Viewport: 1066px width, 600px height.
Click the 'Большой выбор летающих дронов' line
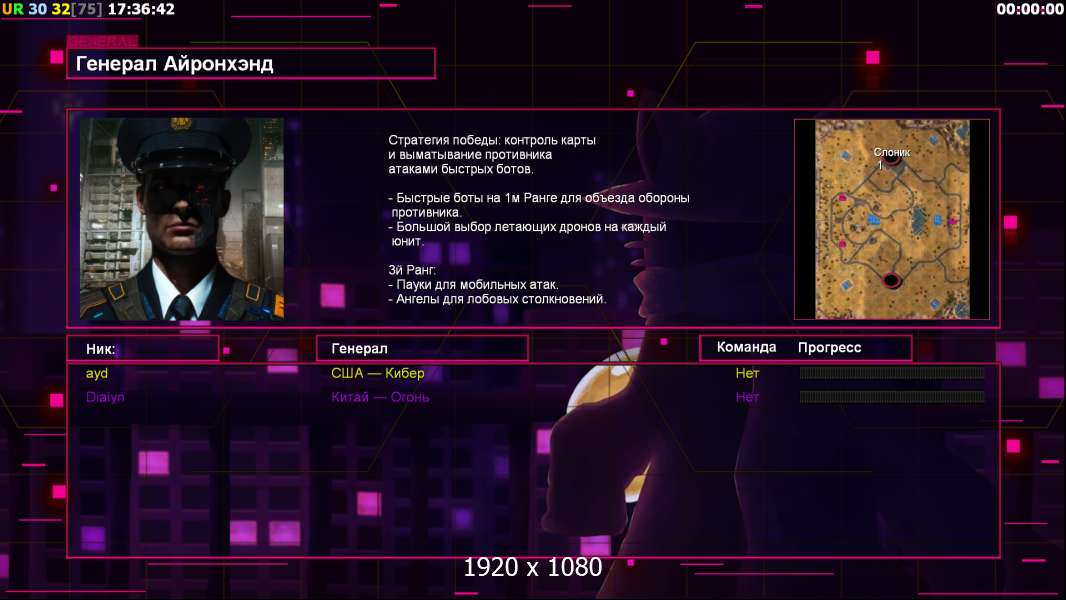click(x=528, y=227)
